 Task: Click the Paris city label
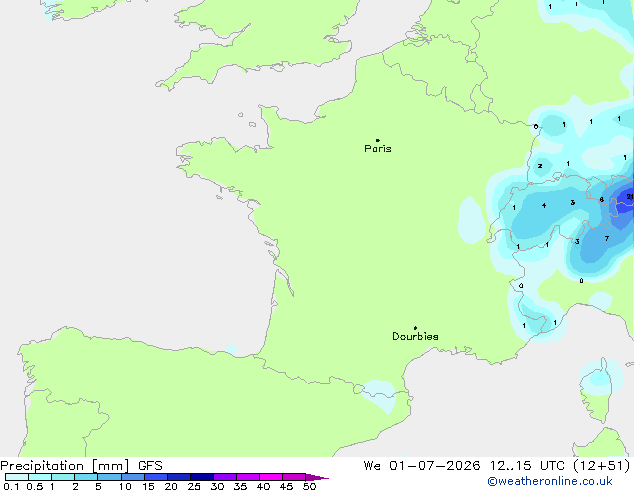pos(378,149)
